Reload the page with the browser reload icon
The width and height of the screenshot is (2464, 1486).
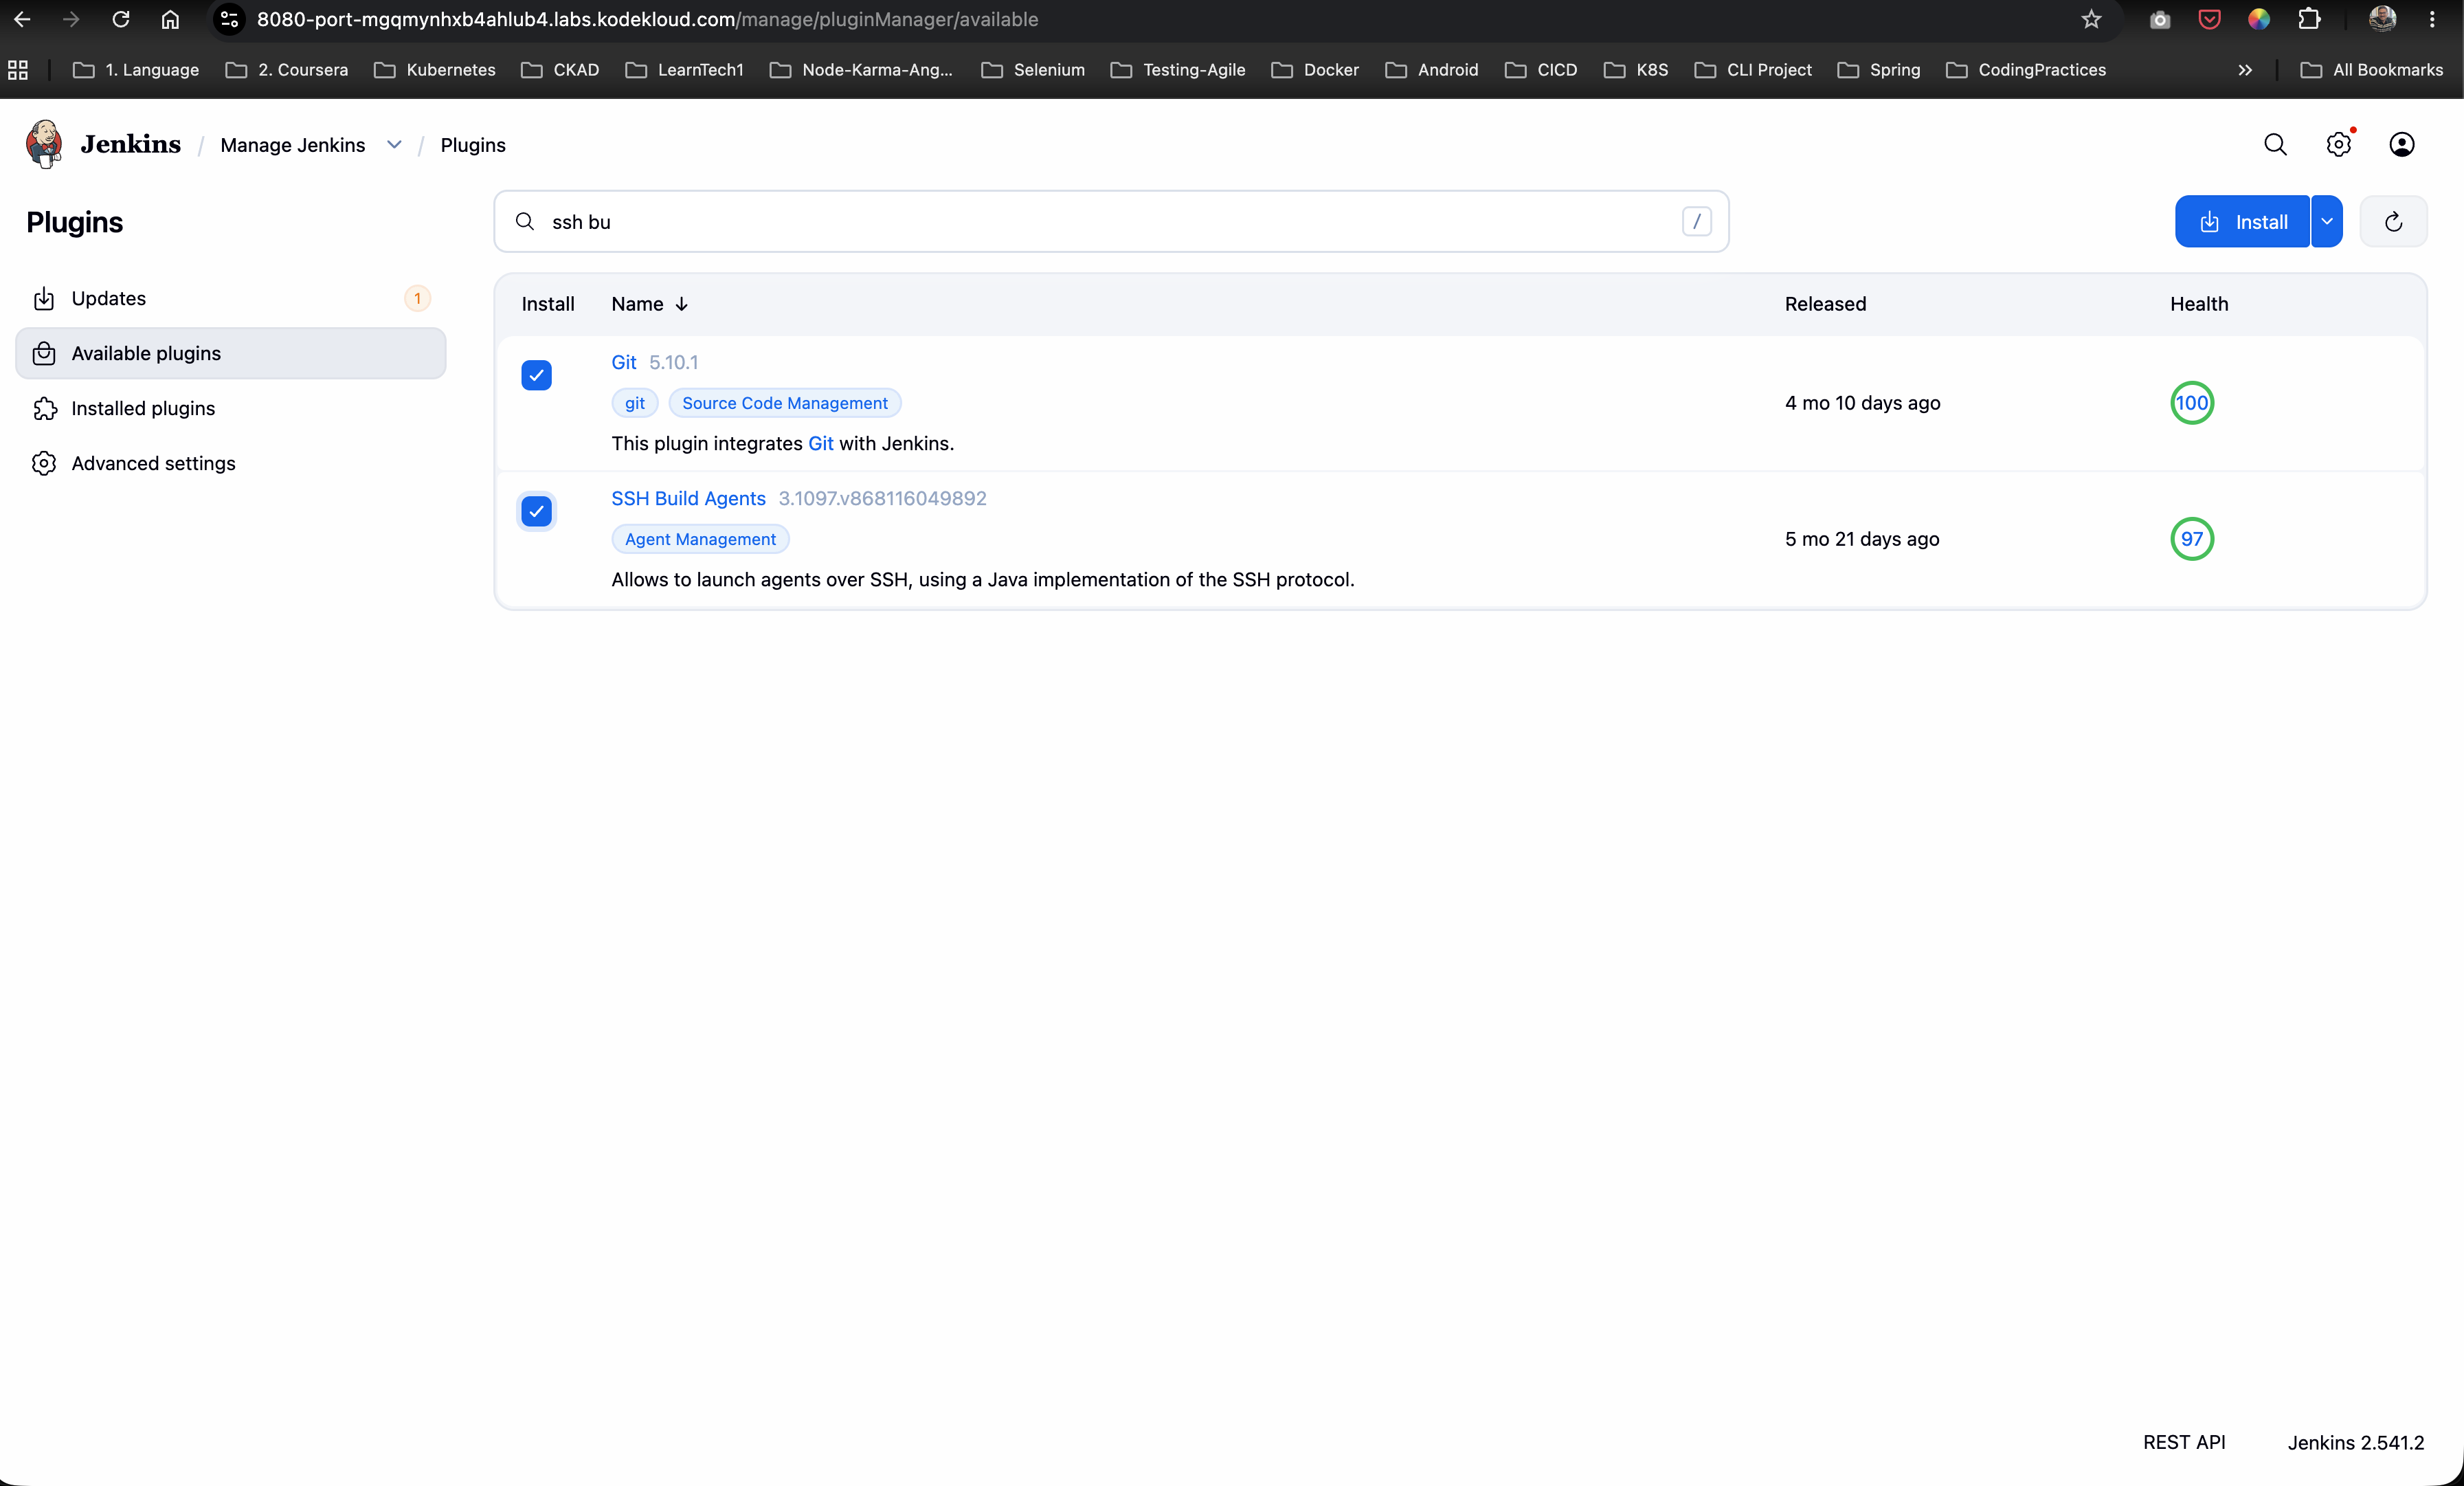pyautogui.click(x=121, y=19)
